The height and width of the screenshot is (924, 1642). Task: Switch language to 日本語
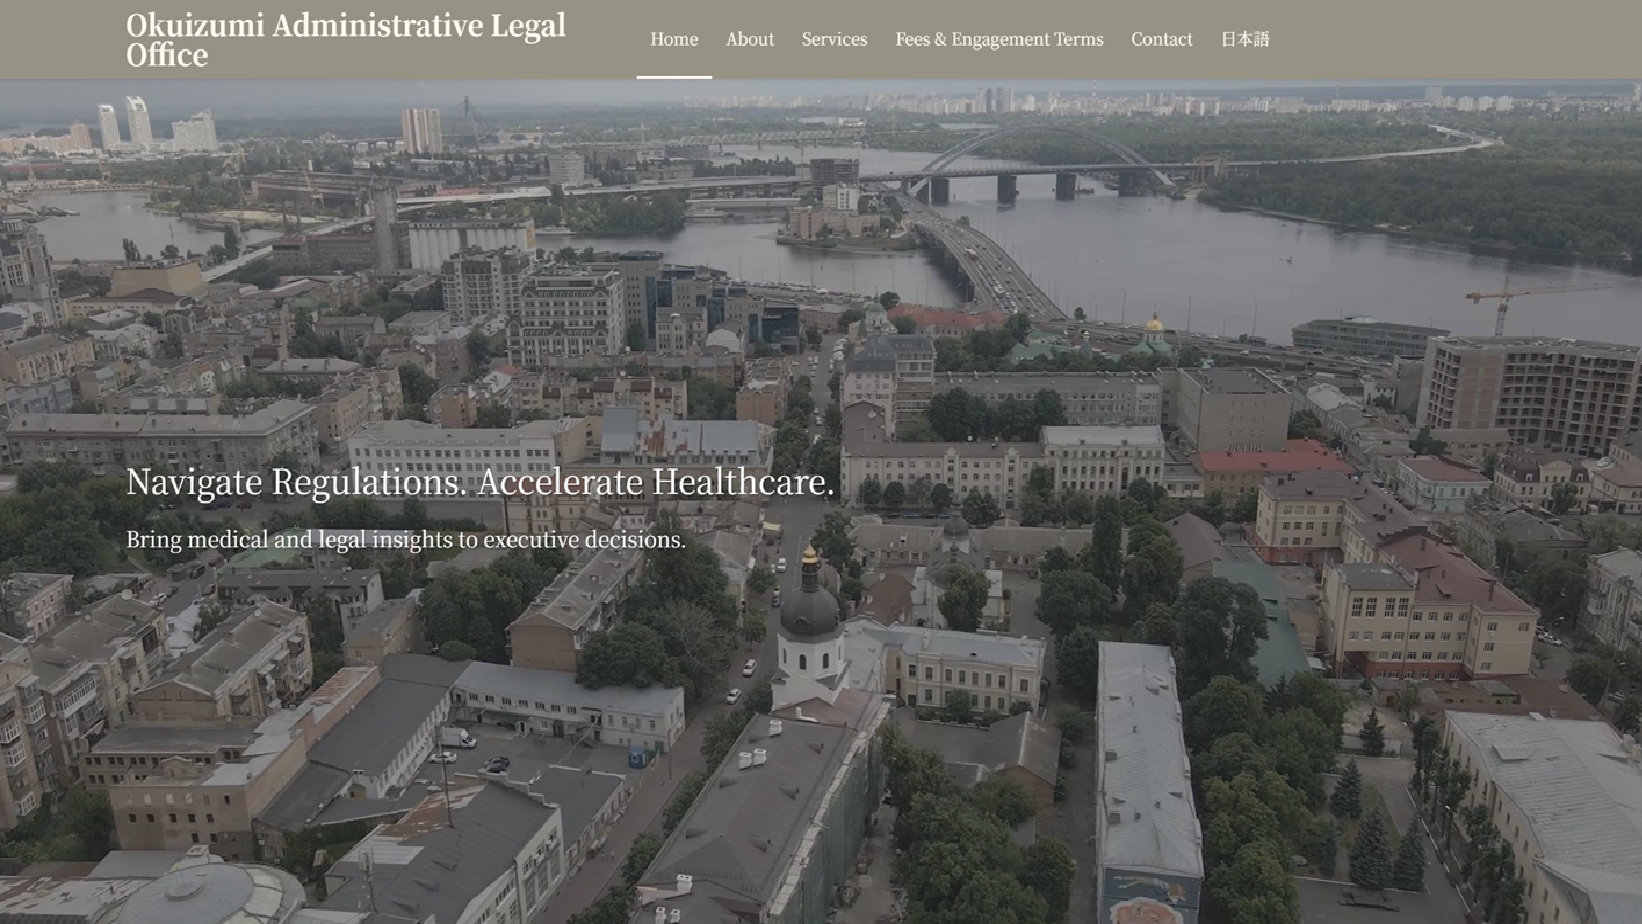click(x=1244, y=39)
